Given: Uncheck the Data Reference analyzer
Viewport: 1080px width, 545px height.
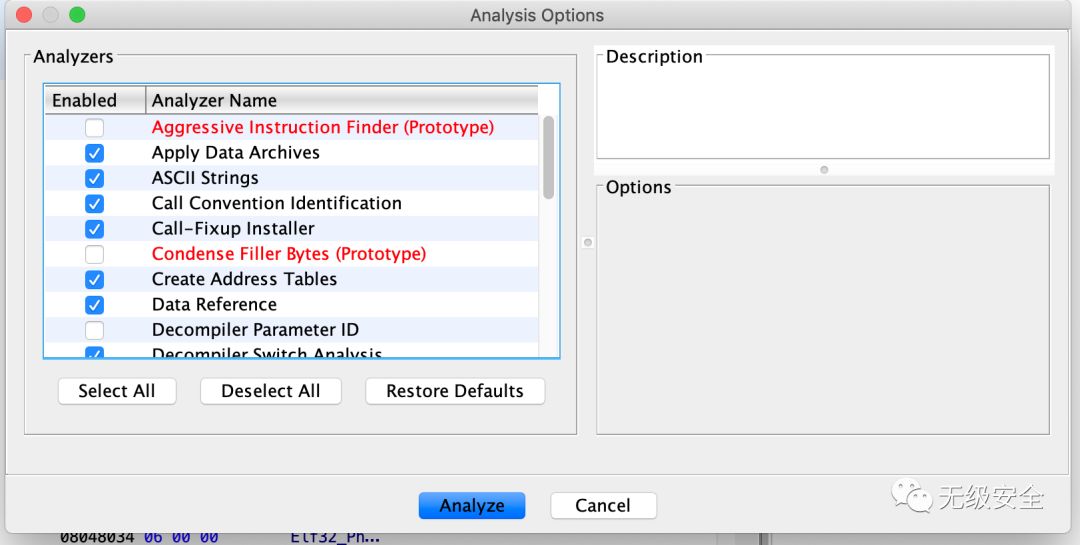Looking at the screenshot, I should pyautogui.click(x=94, y=305).
